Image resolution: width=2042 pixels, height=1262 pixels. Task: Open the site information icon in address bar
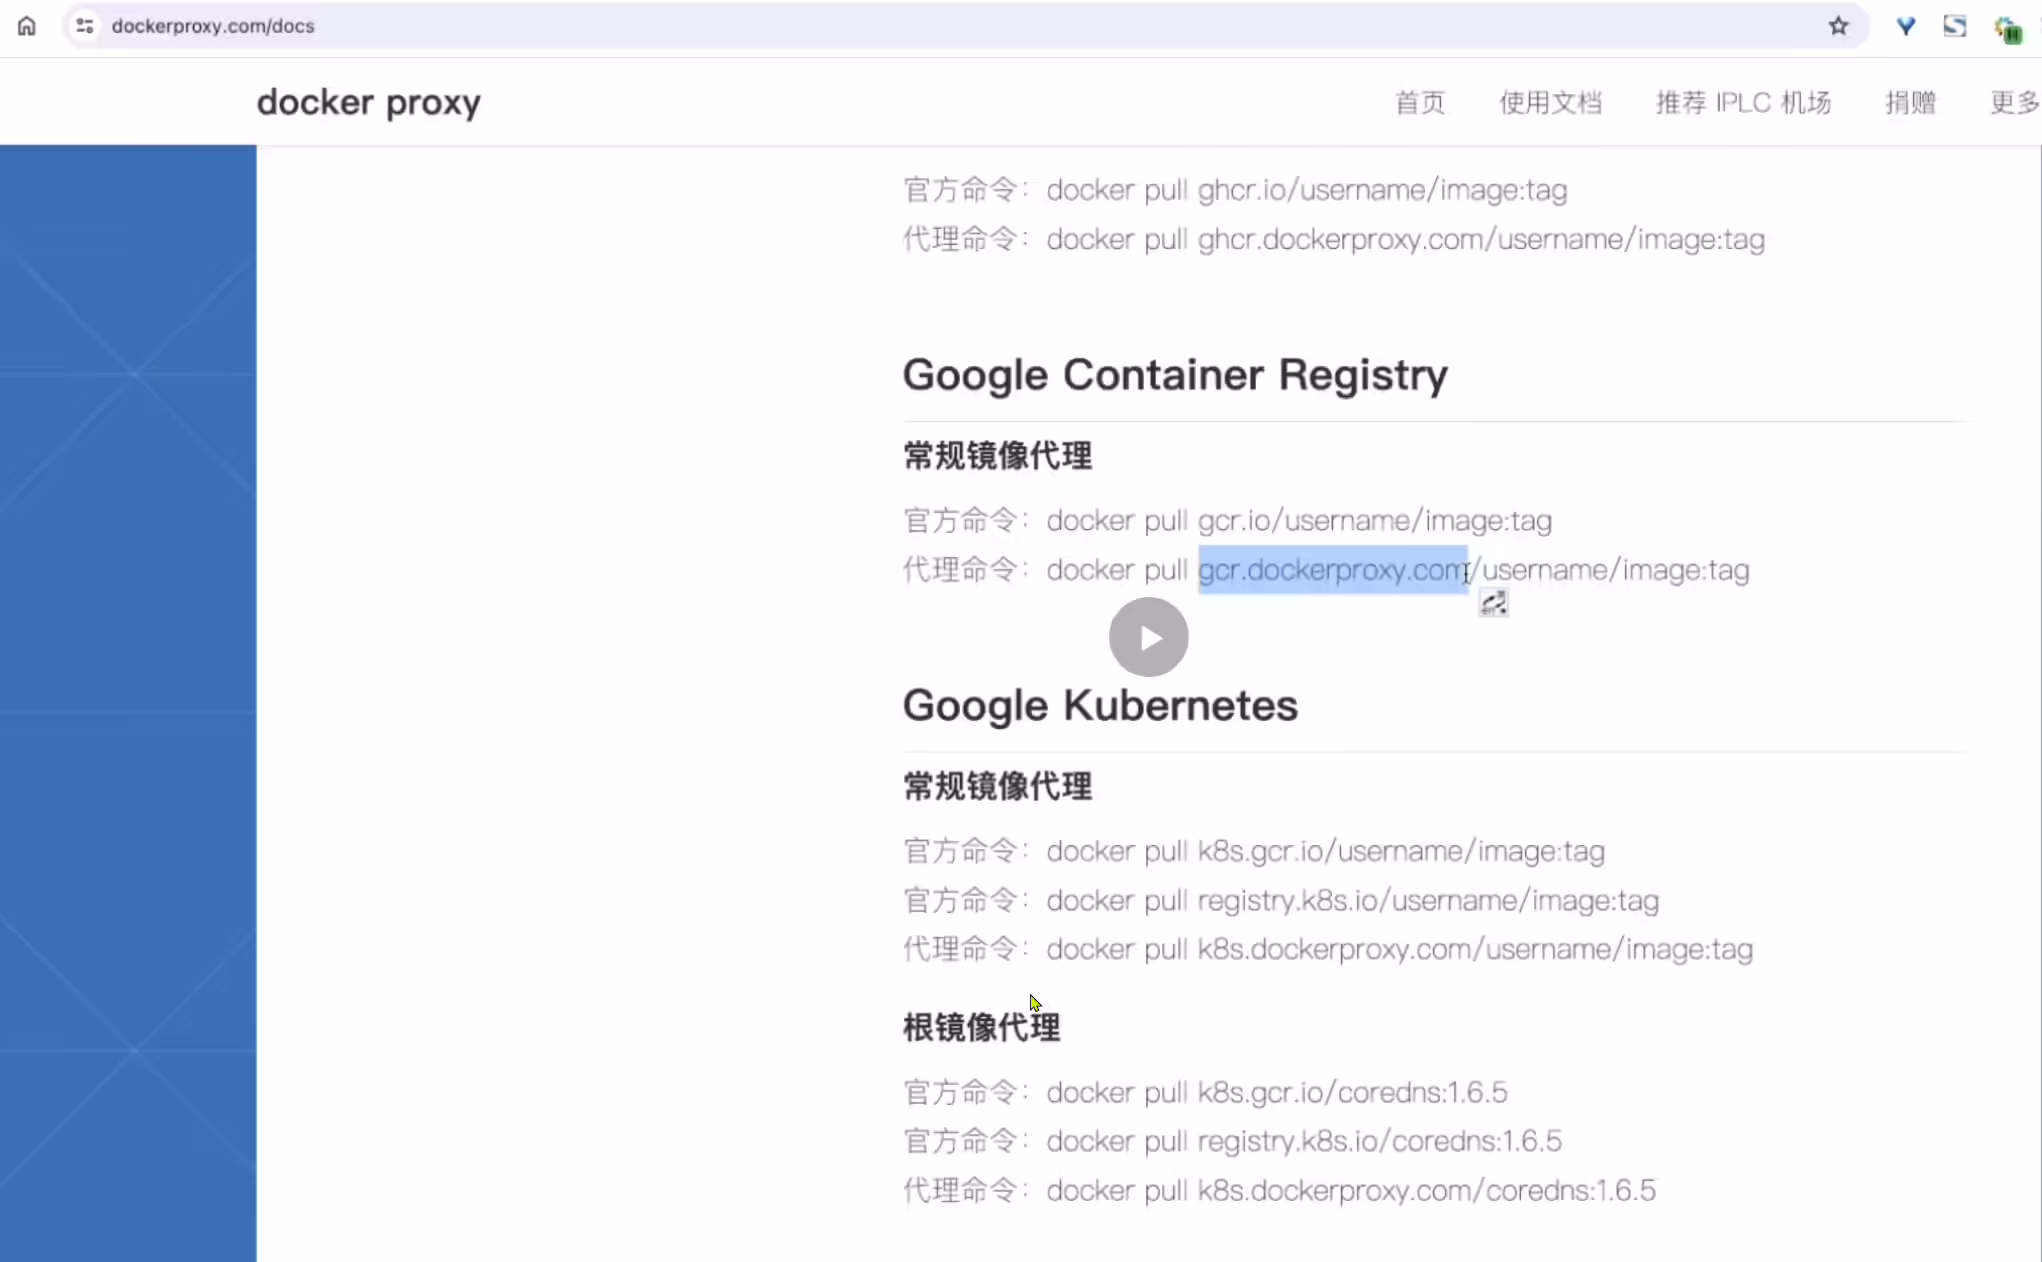coord(85,26)
